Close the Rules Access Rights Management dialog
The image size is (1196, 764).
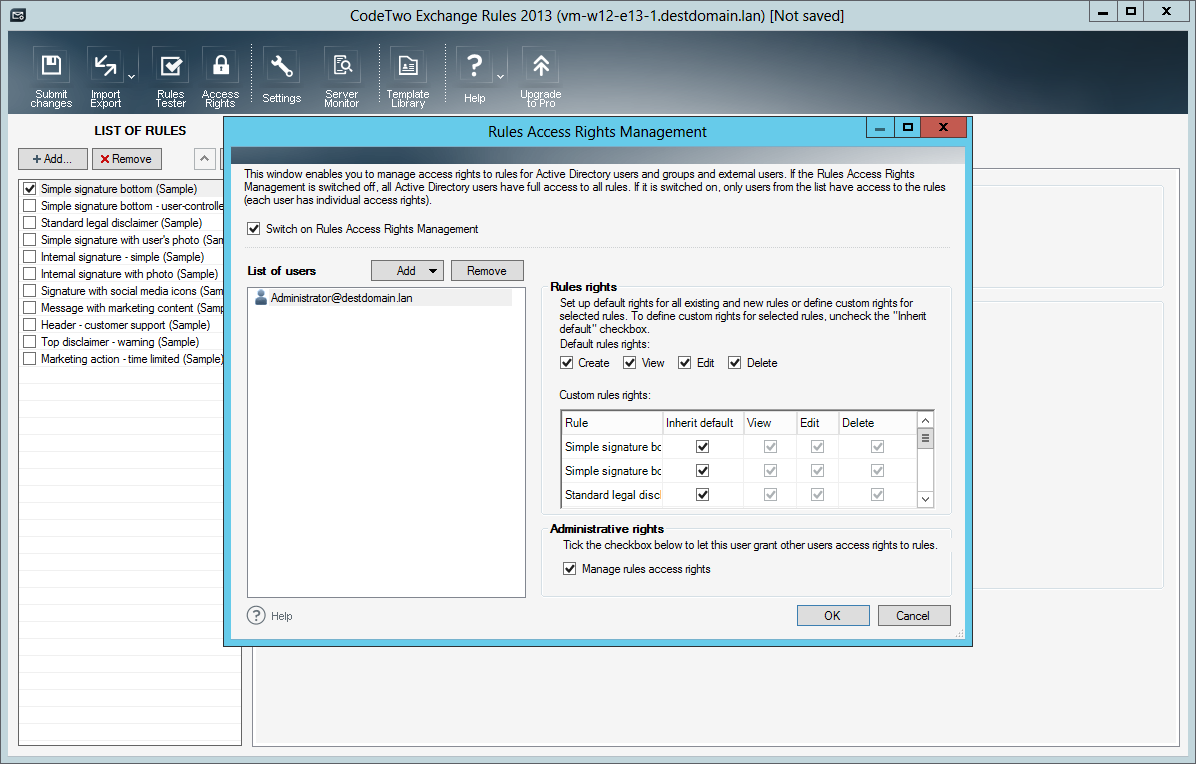point(944,127)
